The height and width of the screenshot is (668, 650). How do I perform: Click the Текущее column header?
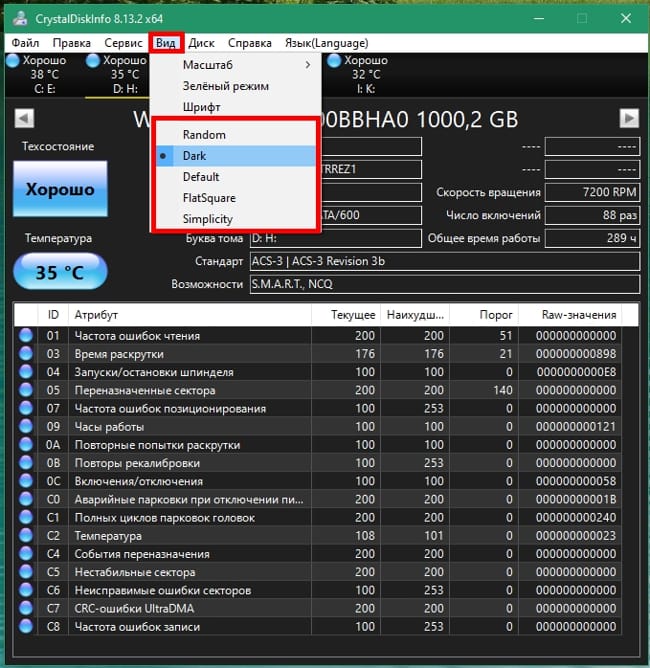coord(346,315)
